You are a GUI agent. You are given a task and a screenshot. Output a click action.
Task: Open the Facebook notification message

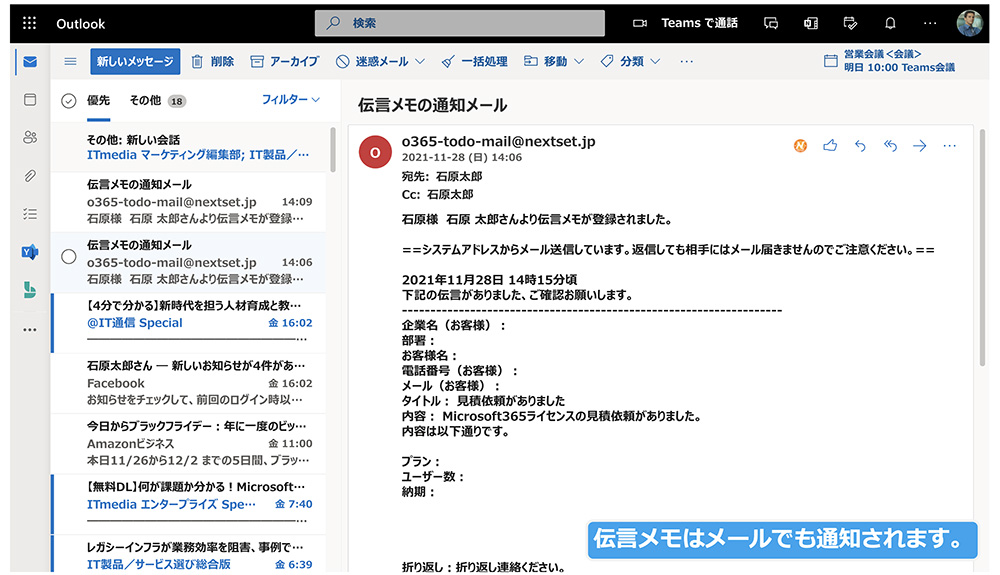pyautogui.click(x=189, y=383)
